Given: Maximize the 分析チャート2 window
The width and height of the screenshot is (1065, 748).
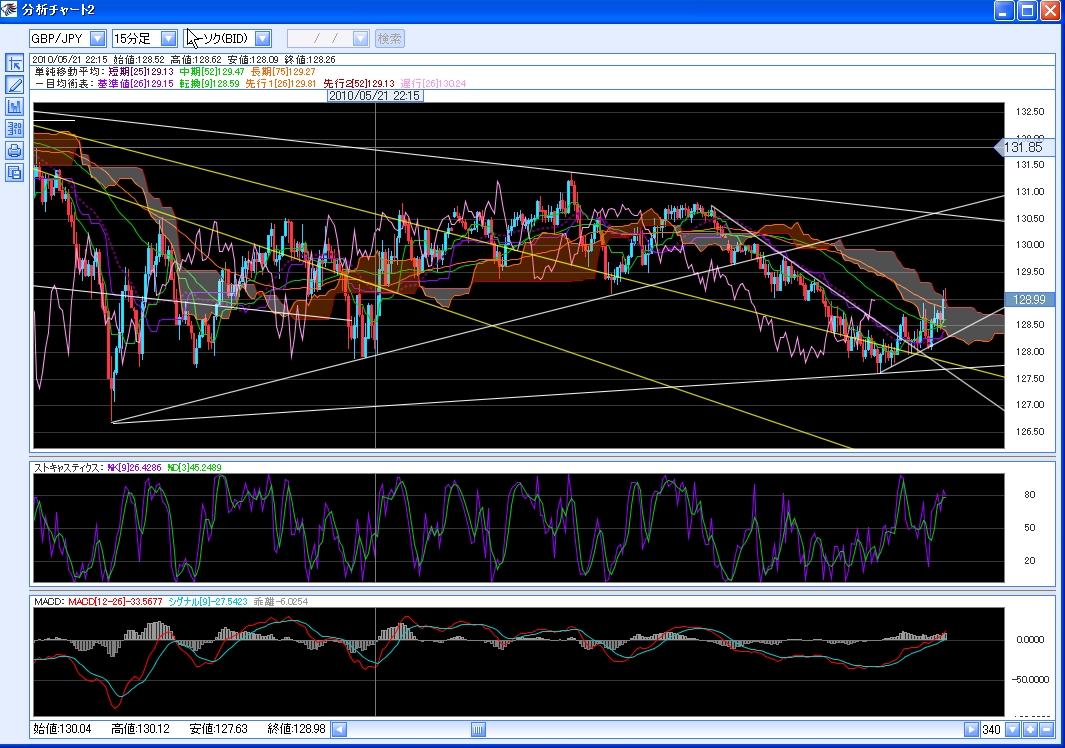Looking at the screenshot, I should (x=1027, y=10).
